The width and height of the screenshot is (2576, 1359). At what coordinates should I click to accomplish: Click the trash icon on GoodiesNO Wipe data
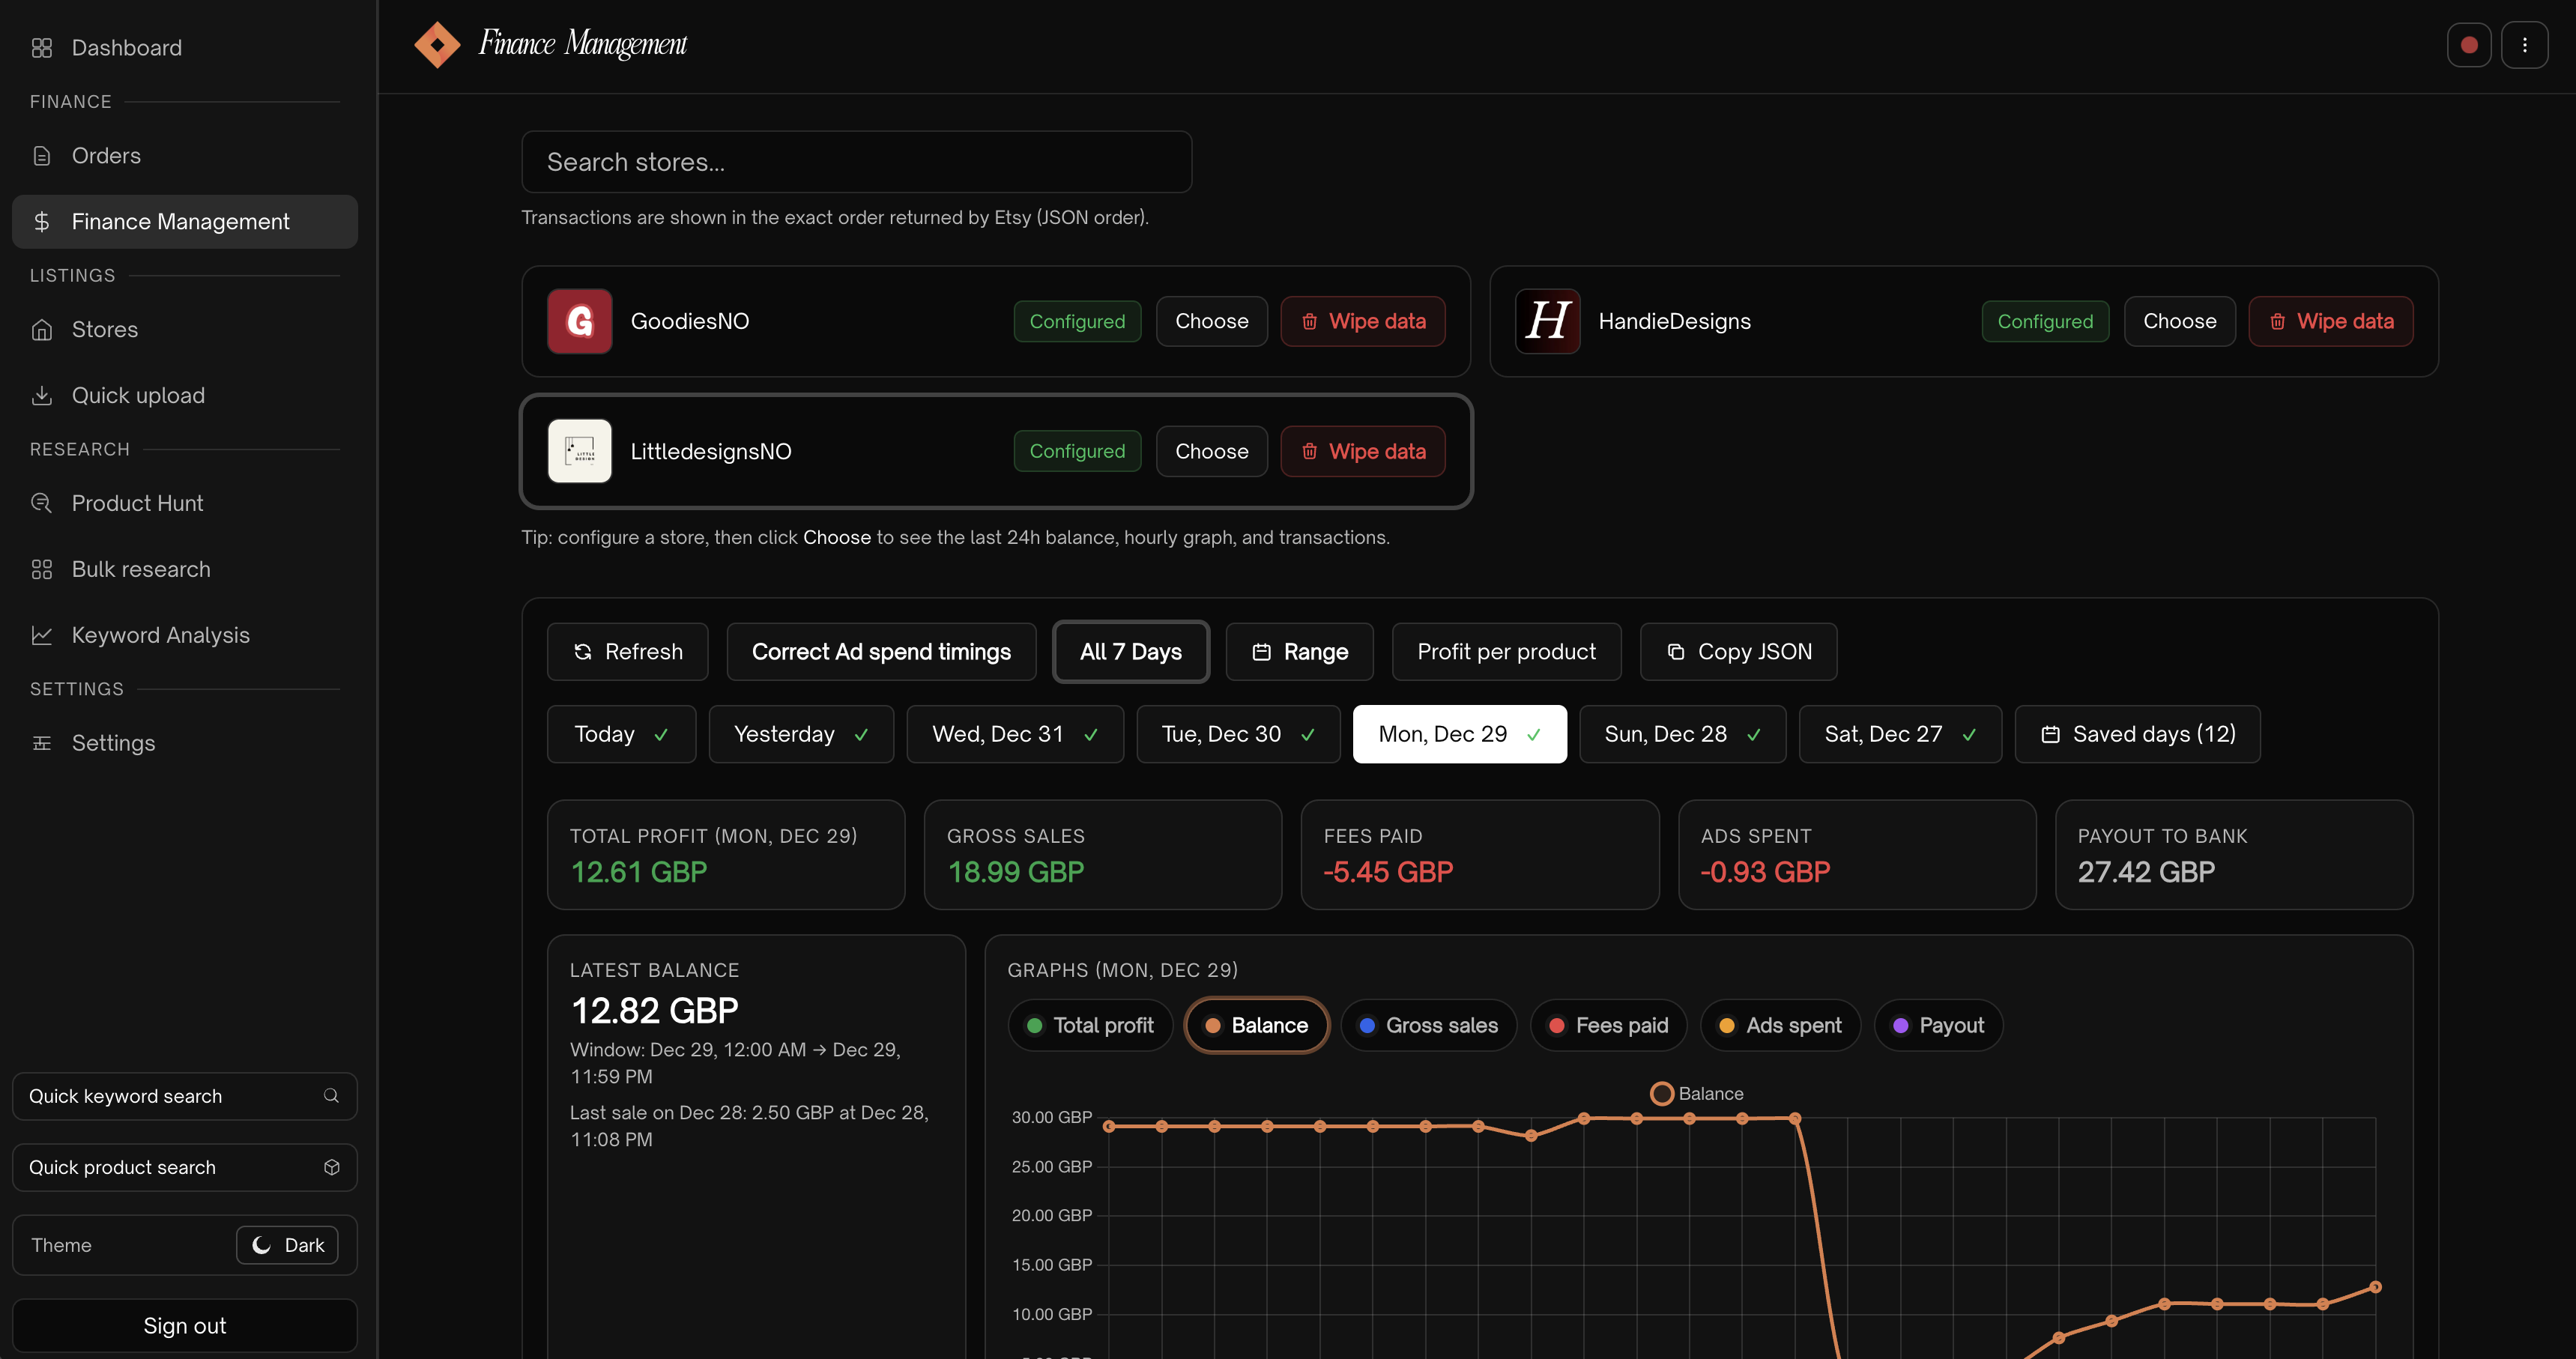(1310, 321)
